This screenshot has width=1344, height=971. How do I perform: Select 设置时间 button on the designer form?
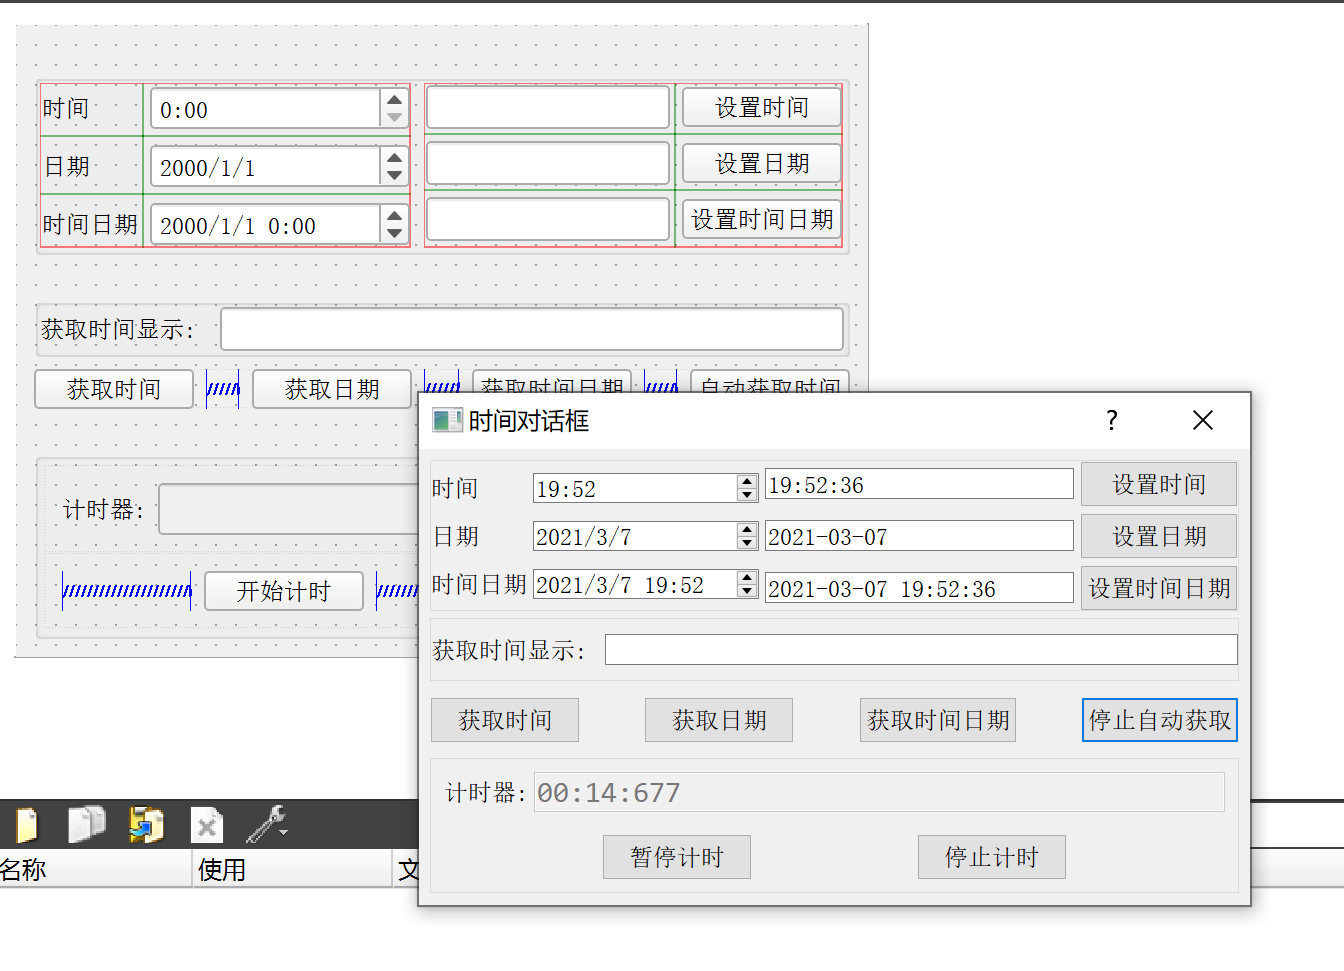tap(762, 107)
